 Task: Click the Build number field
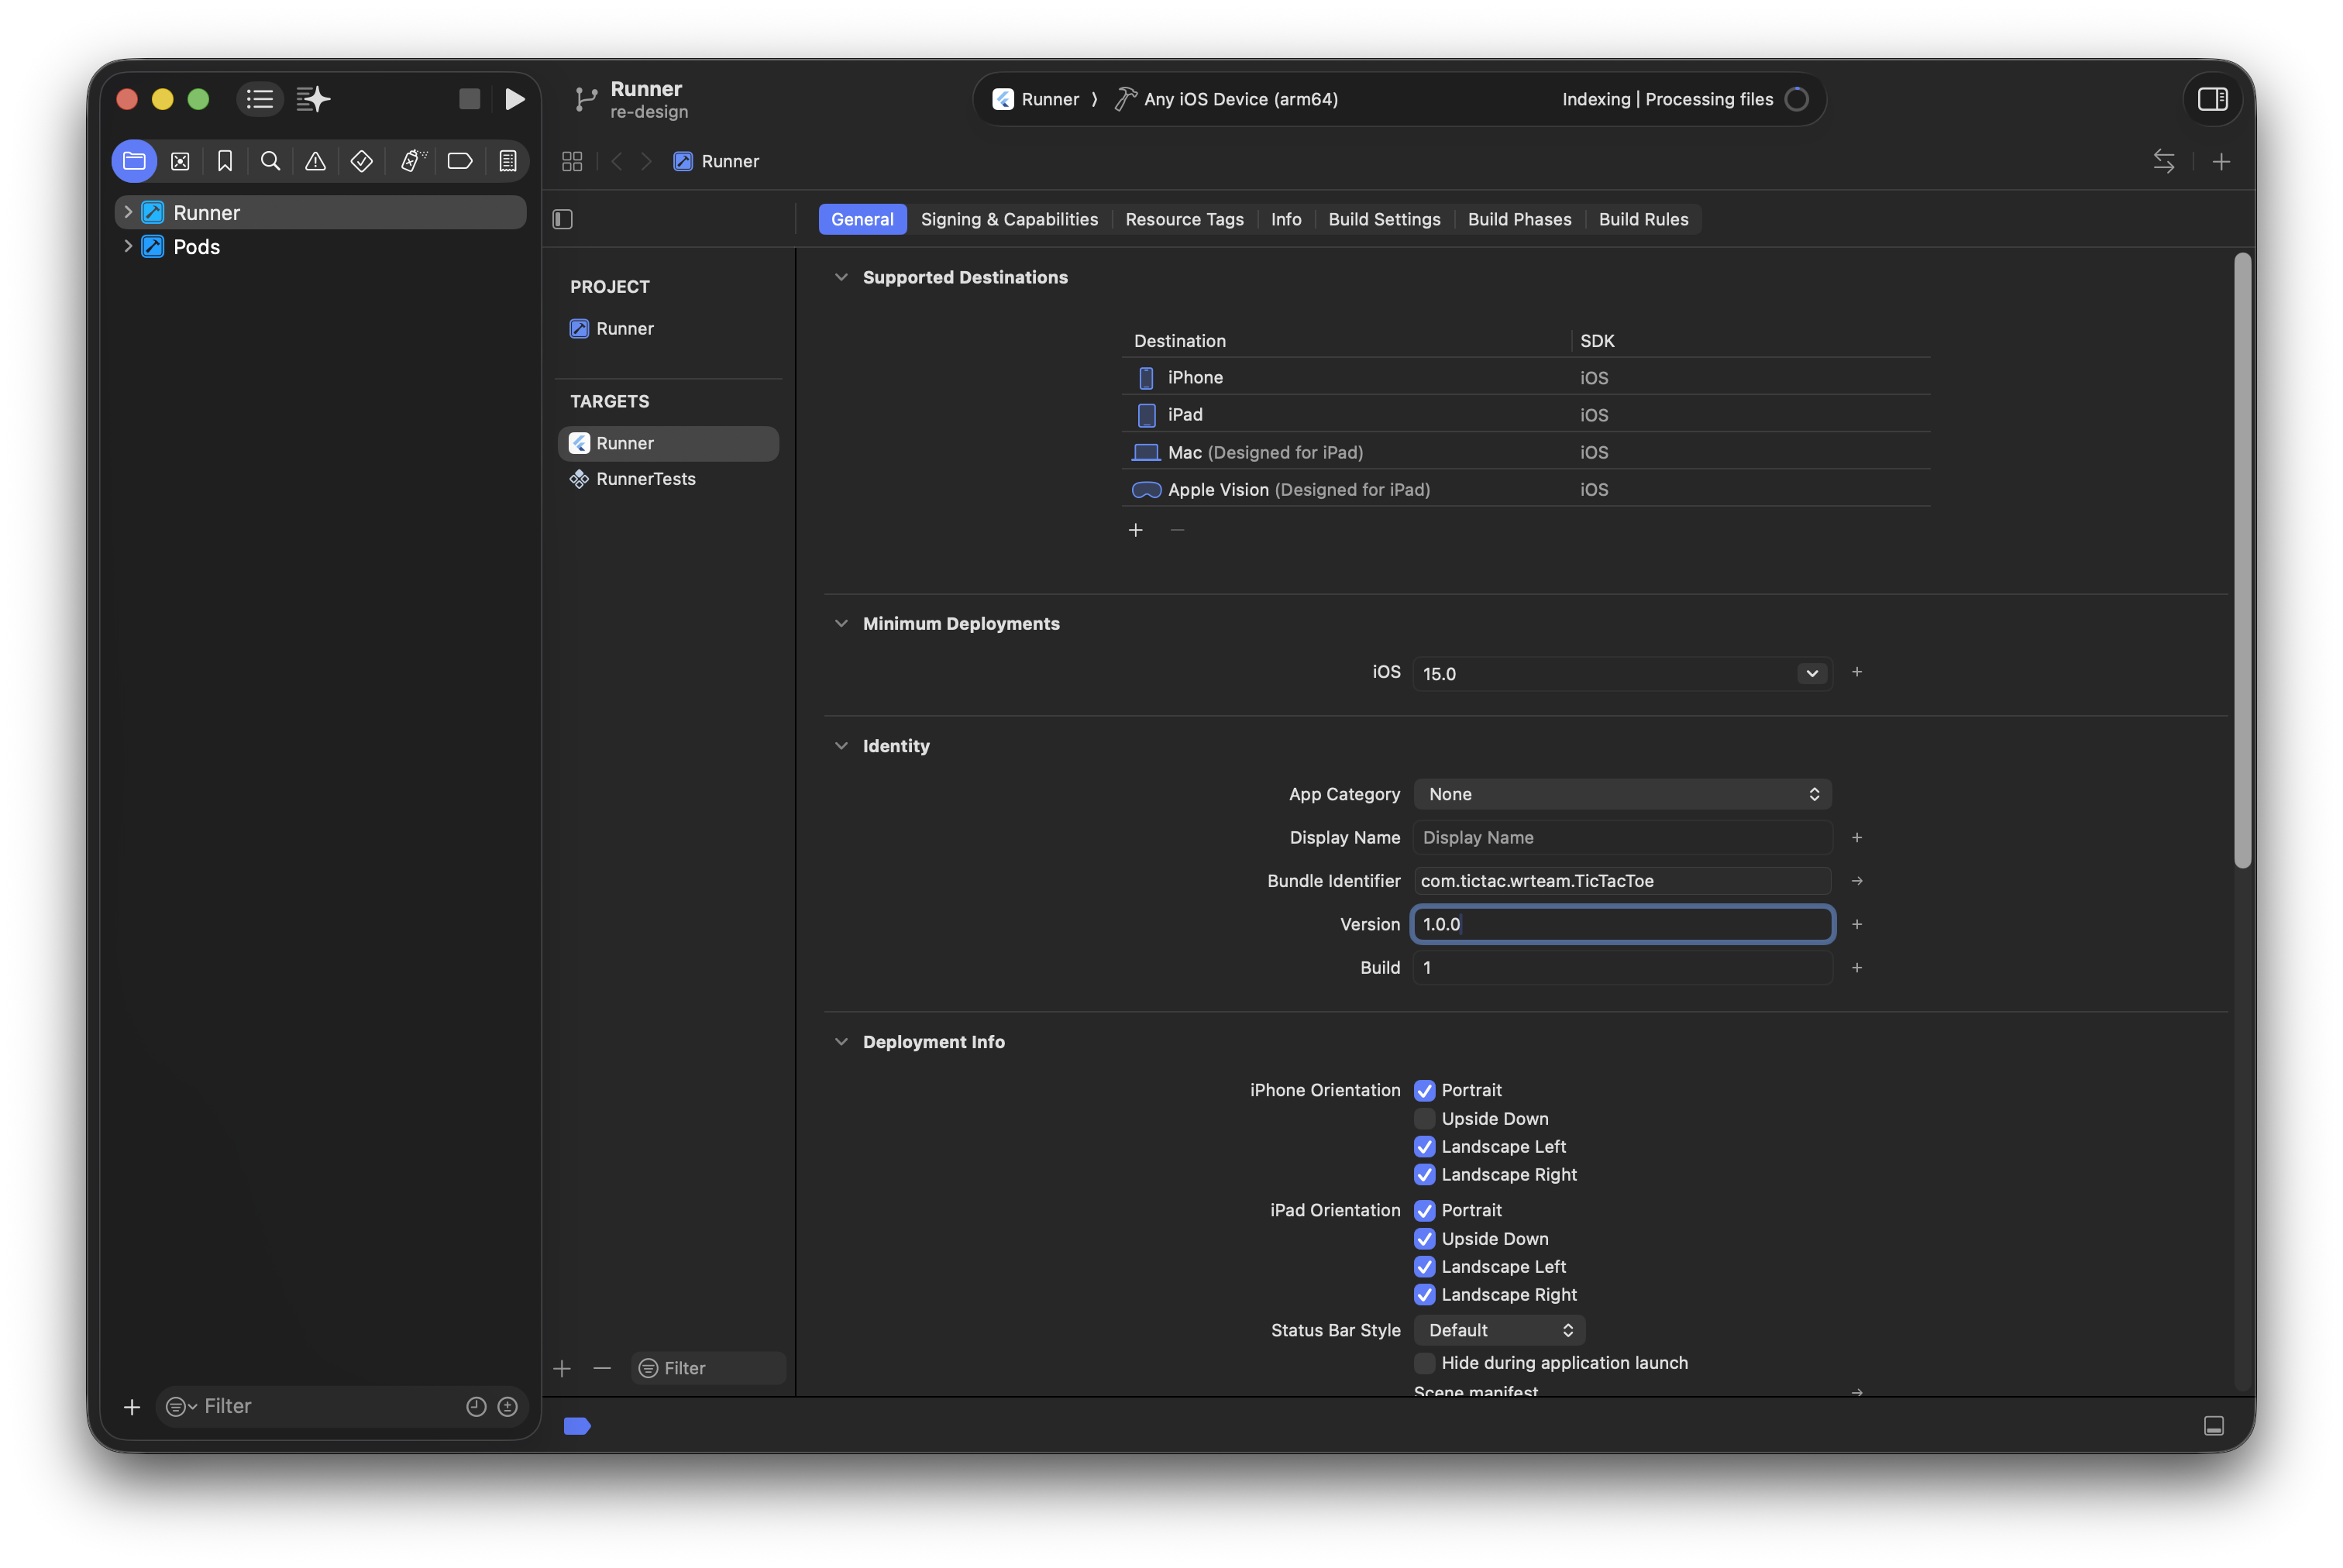pyautogui.click(x=1622, y=968)
